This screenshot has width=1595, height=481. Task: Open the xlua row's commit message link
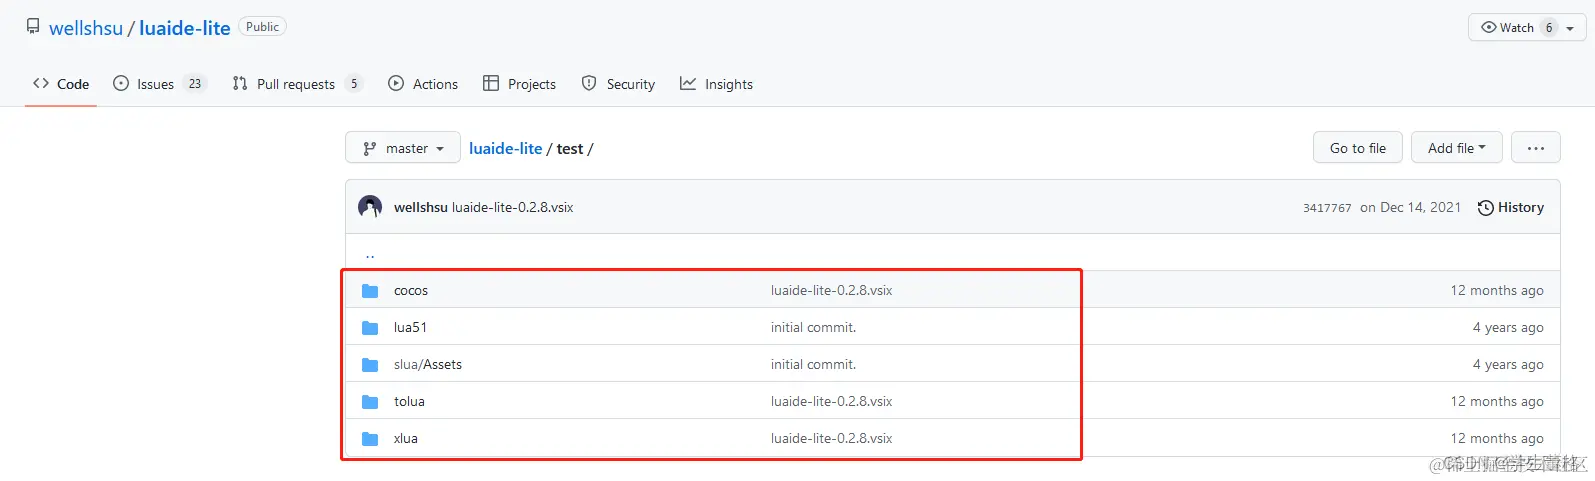click(x=832, y=439)
